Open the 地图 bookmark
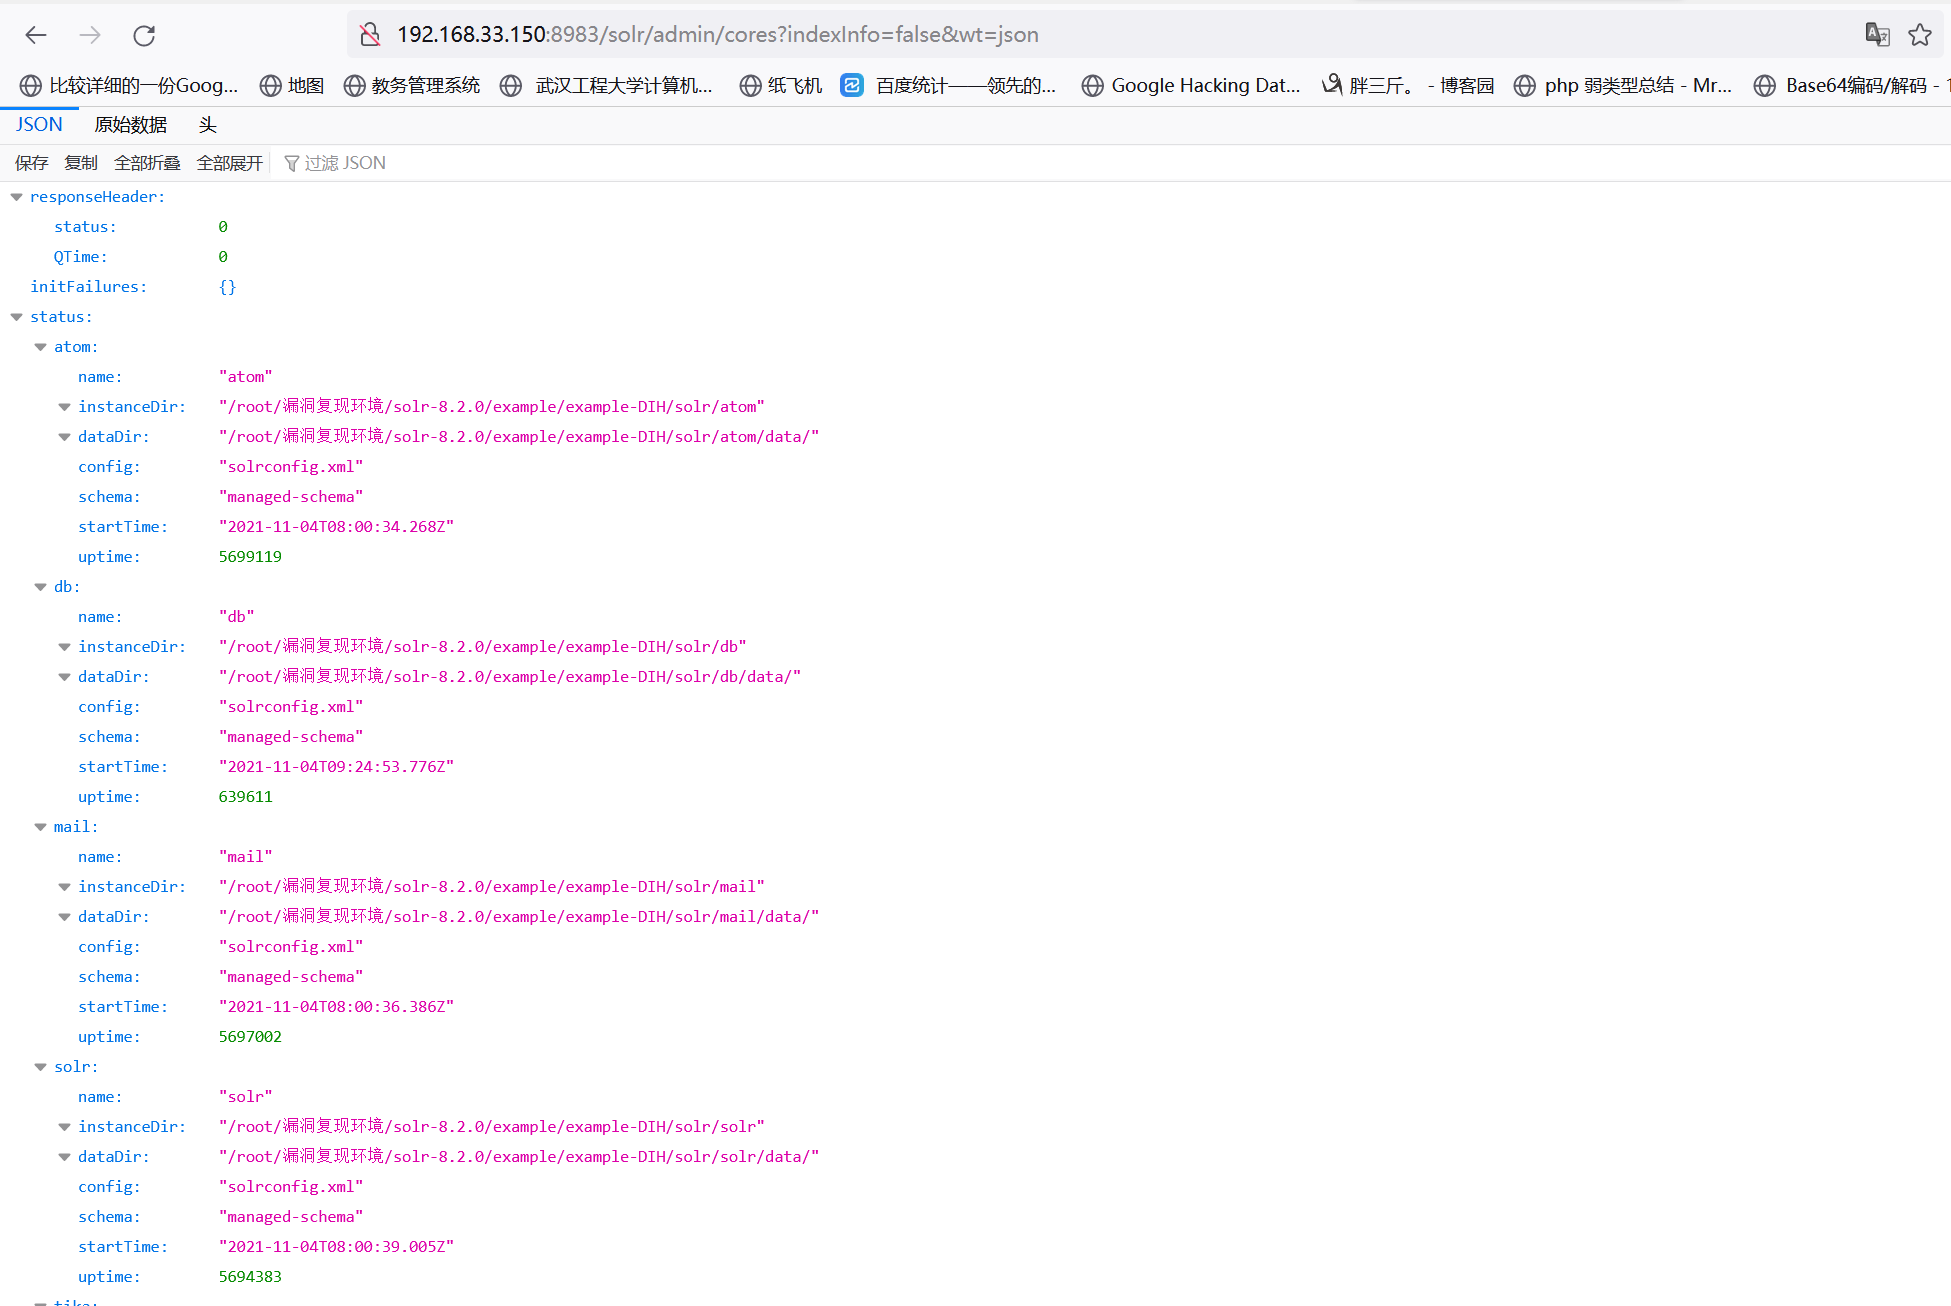 click(x=292, y=86)
